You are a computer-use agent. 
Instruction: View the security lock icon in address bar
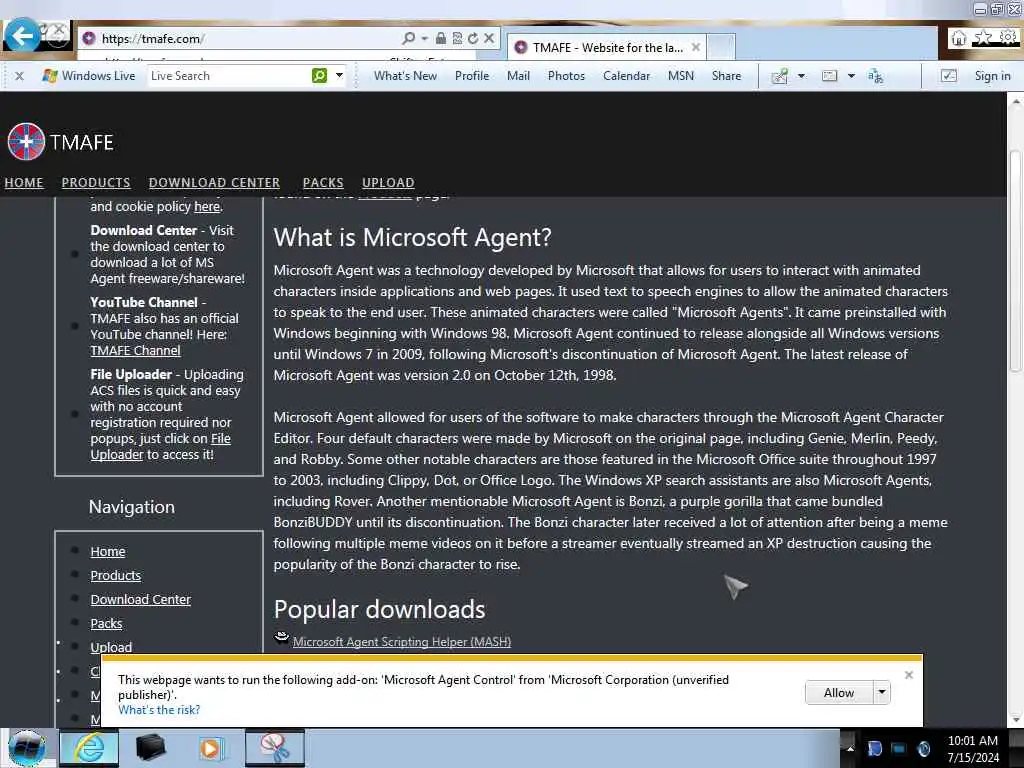coord(441,39)
